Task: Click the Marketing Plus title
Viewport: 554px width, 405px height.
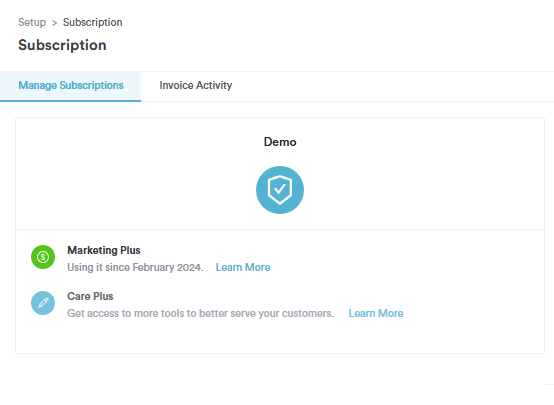Action: coord(104,250)
